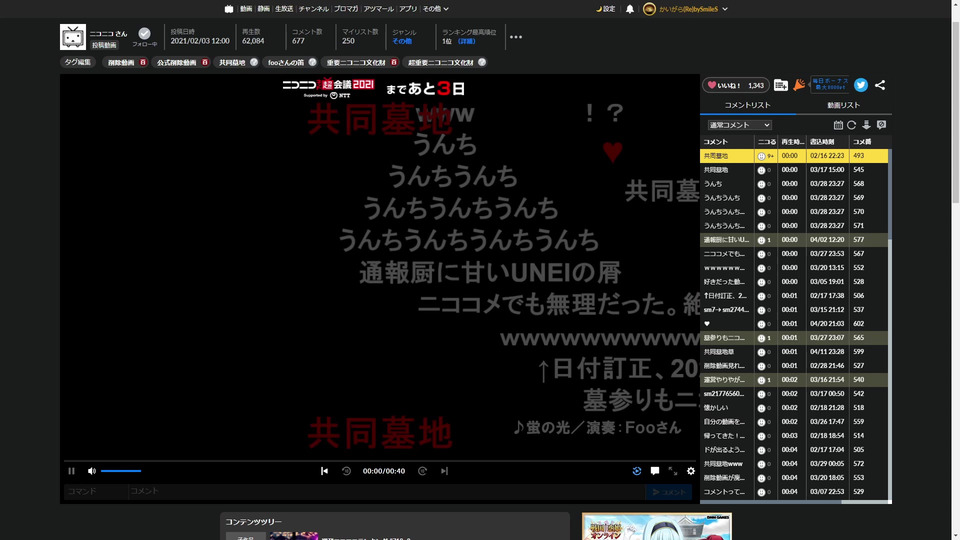Viewport: 960px width, 540px height.
Task: Click nicoru smiley on 共同墓地 row 493
Action: click(x=761, y=156)
